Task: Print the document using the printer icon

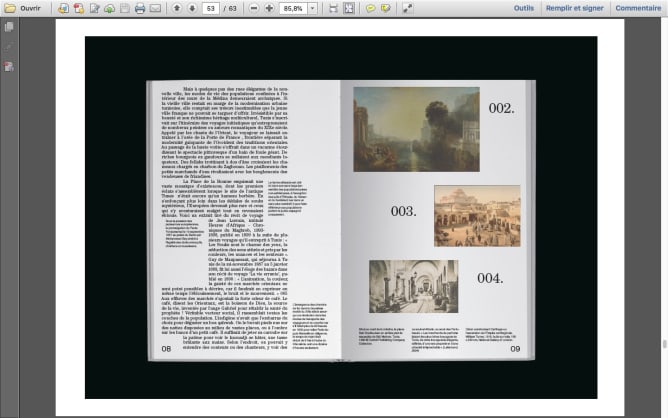Action: [140, 8]
